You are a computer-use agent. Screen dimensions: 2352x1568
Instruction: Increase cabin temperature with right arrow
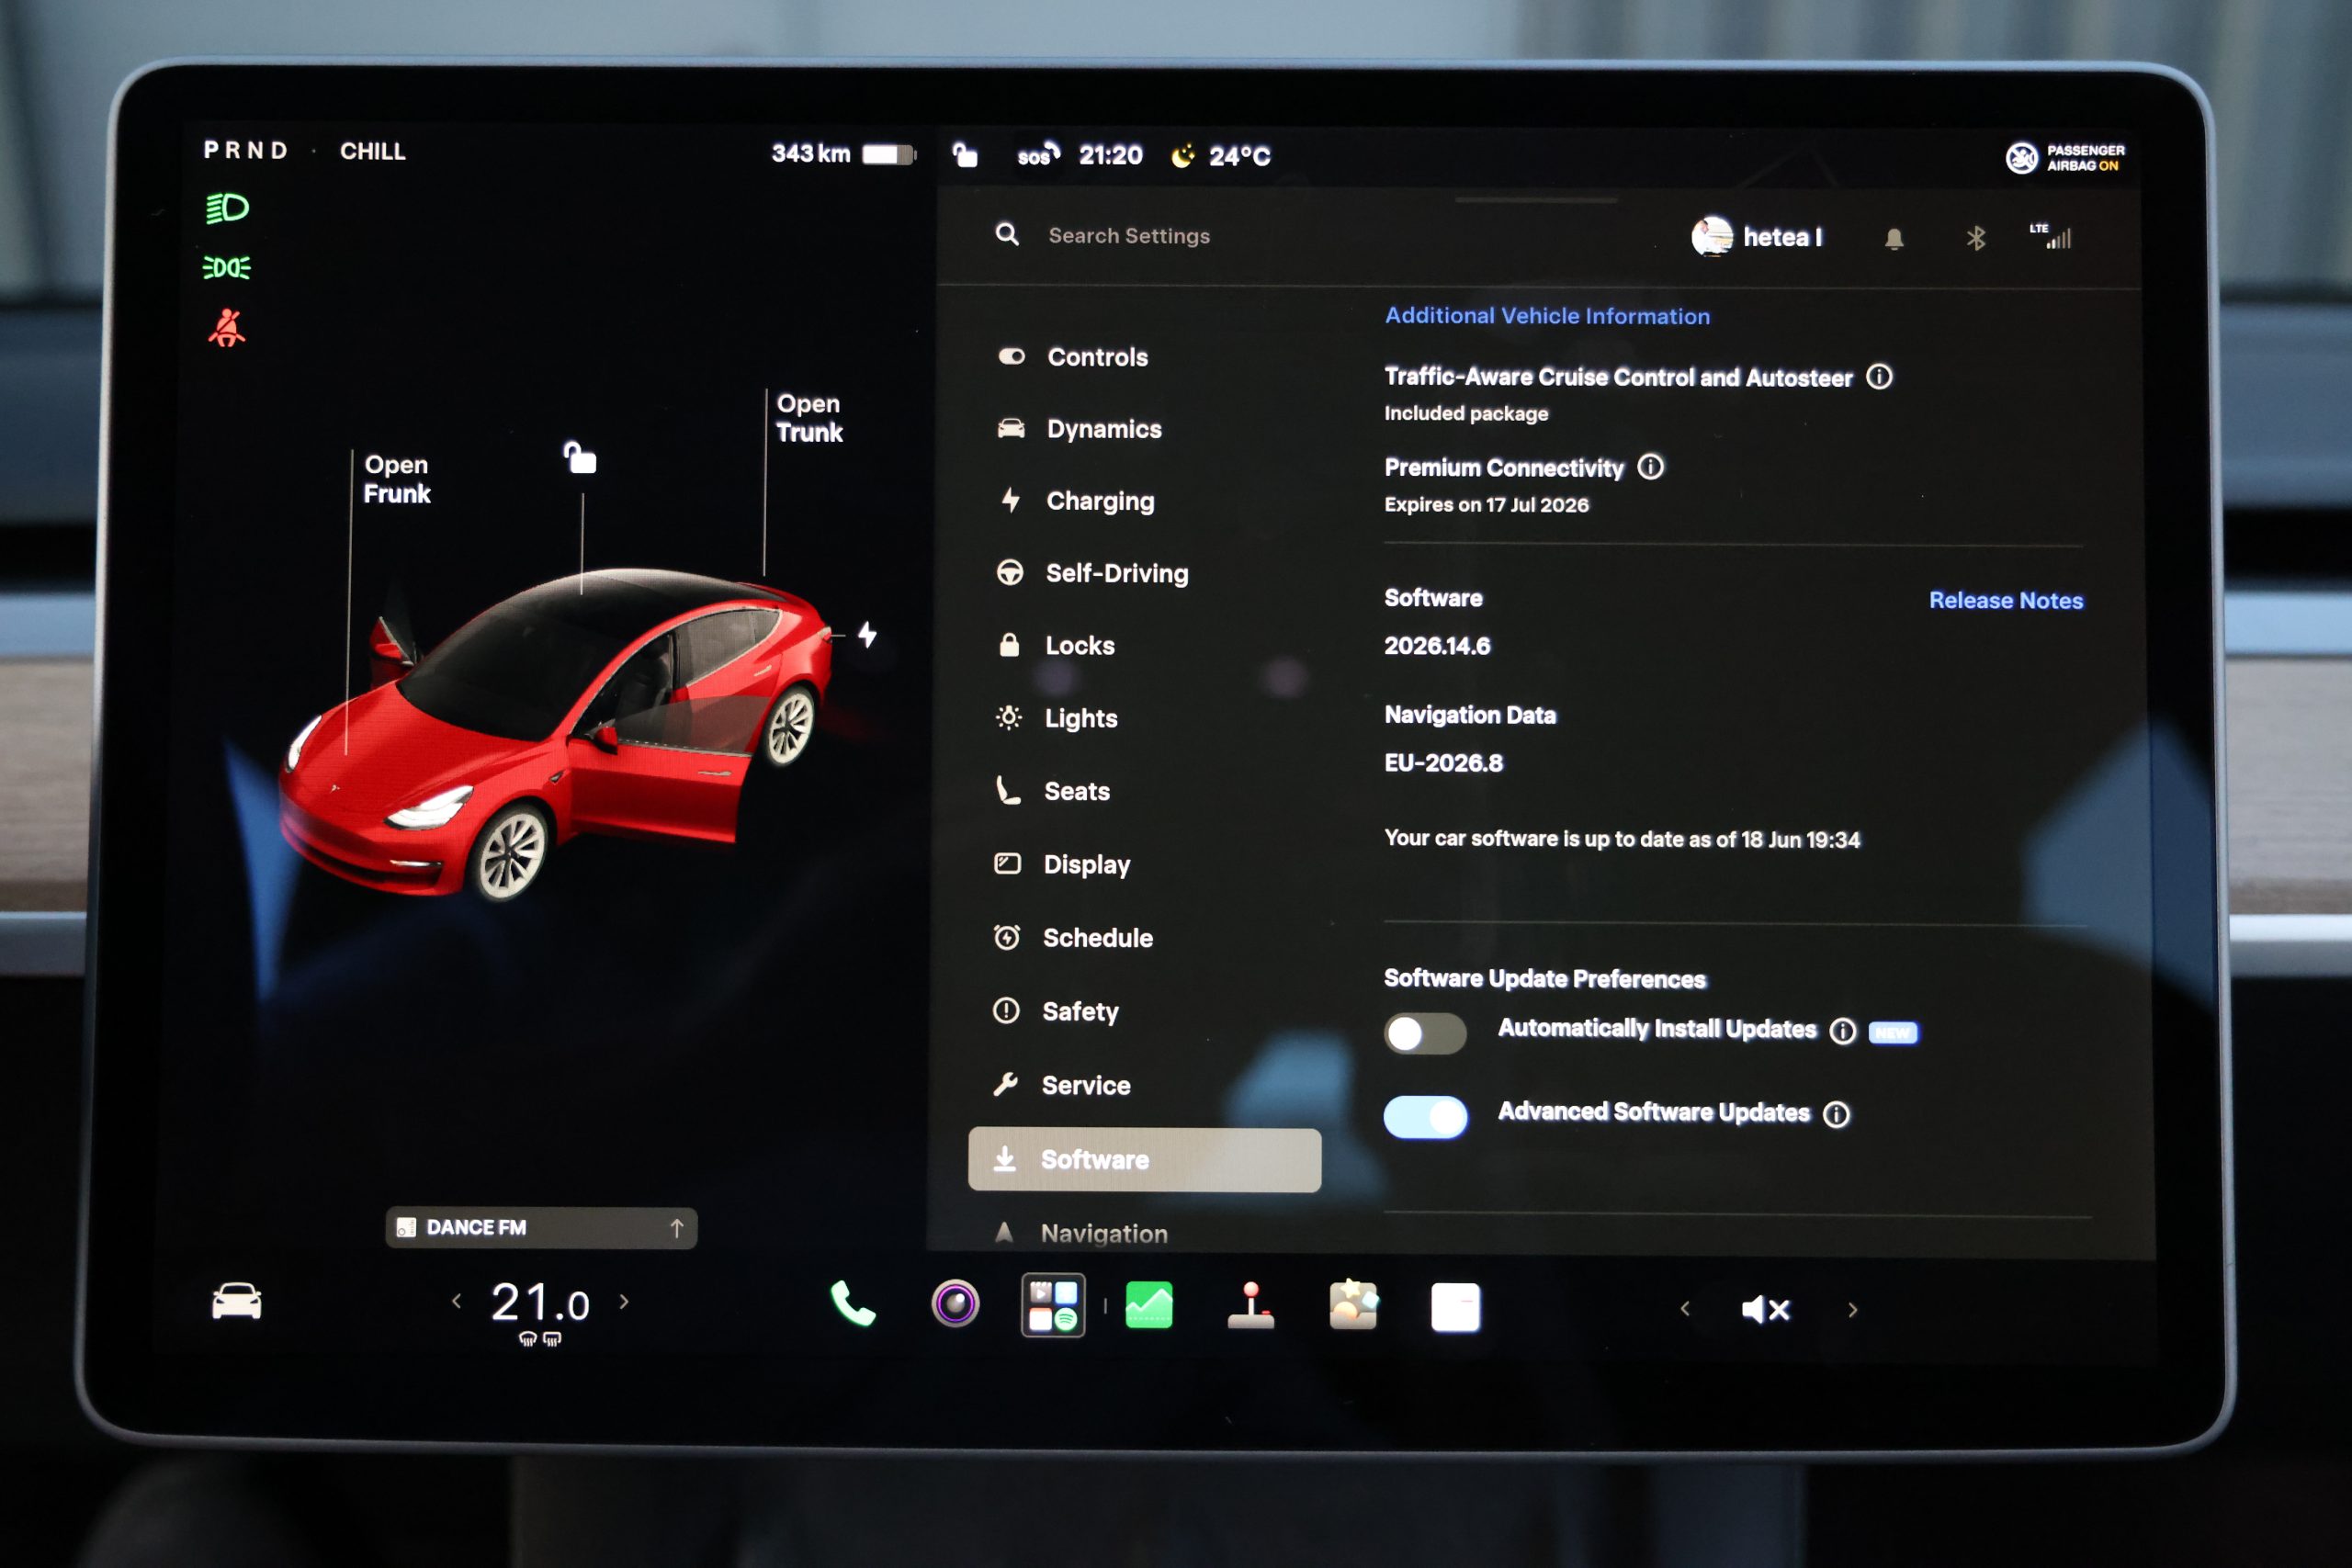point(625,1301)
